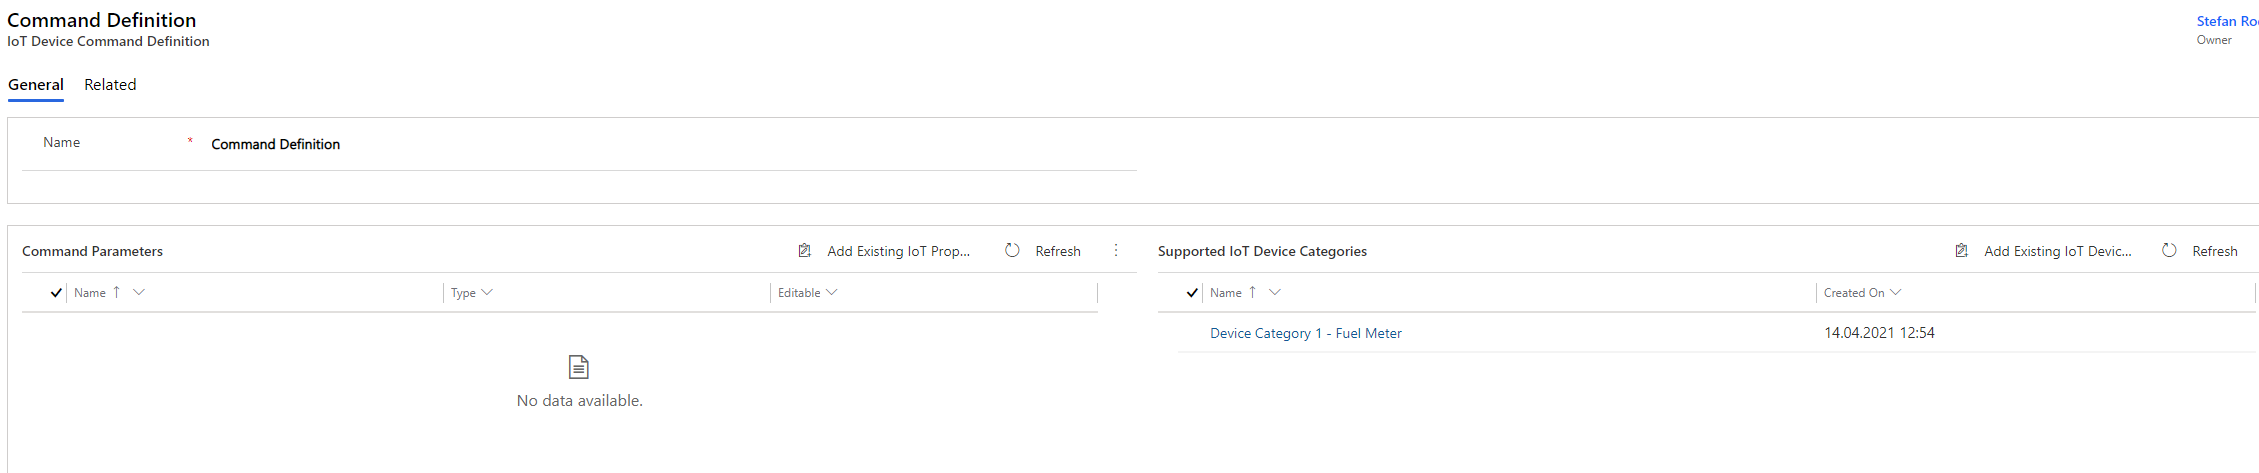Open more commands ellipsis in Command Parameters
2259x473 pixels.
coord(1116,251)
